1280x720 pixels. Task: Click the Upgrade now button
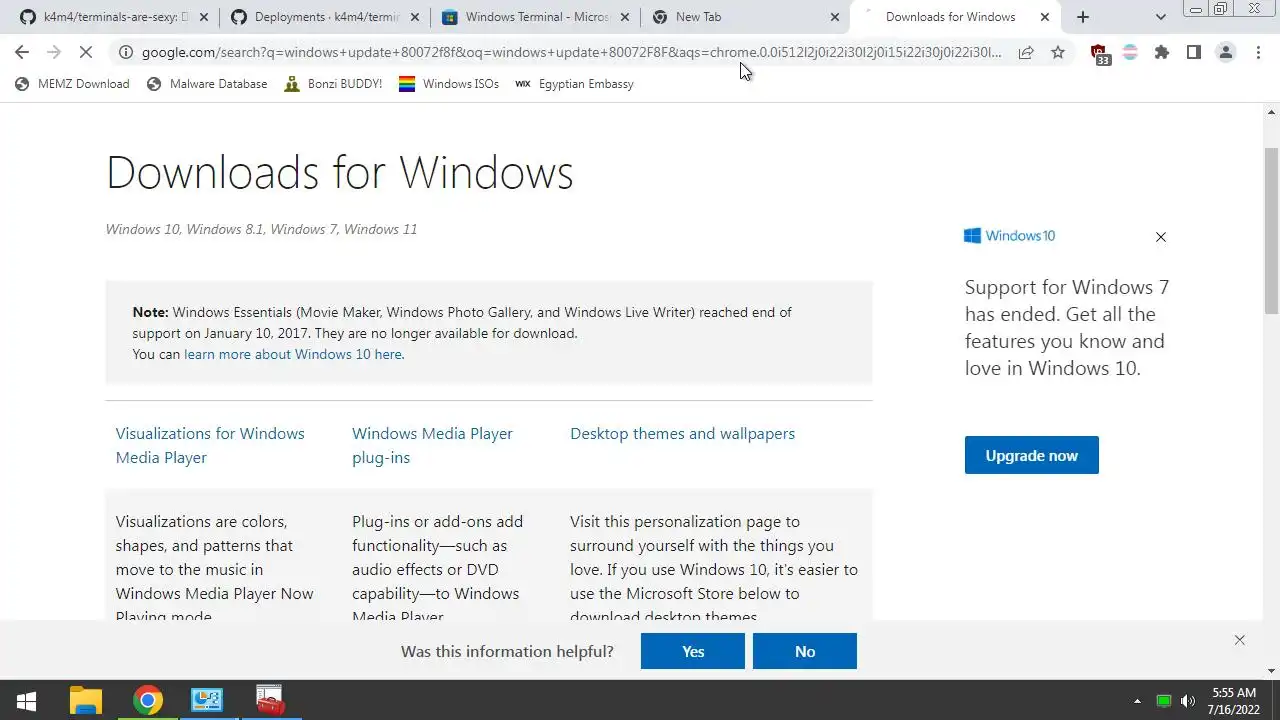click(1031, 455)
